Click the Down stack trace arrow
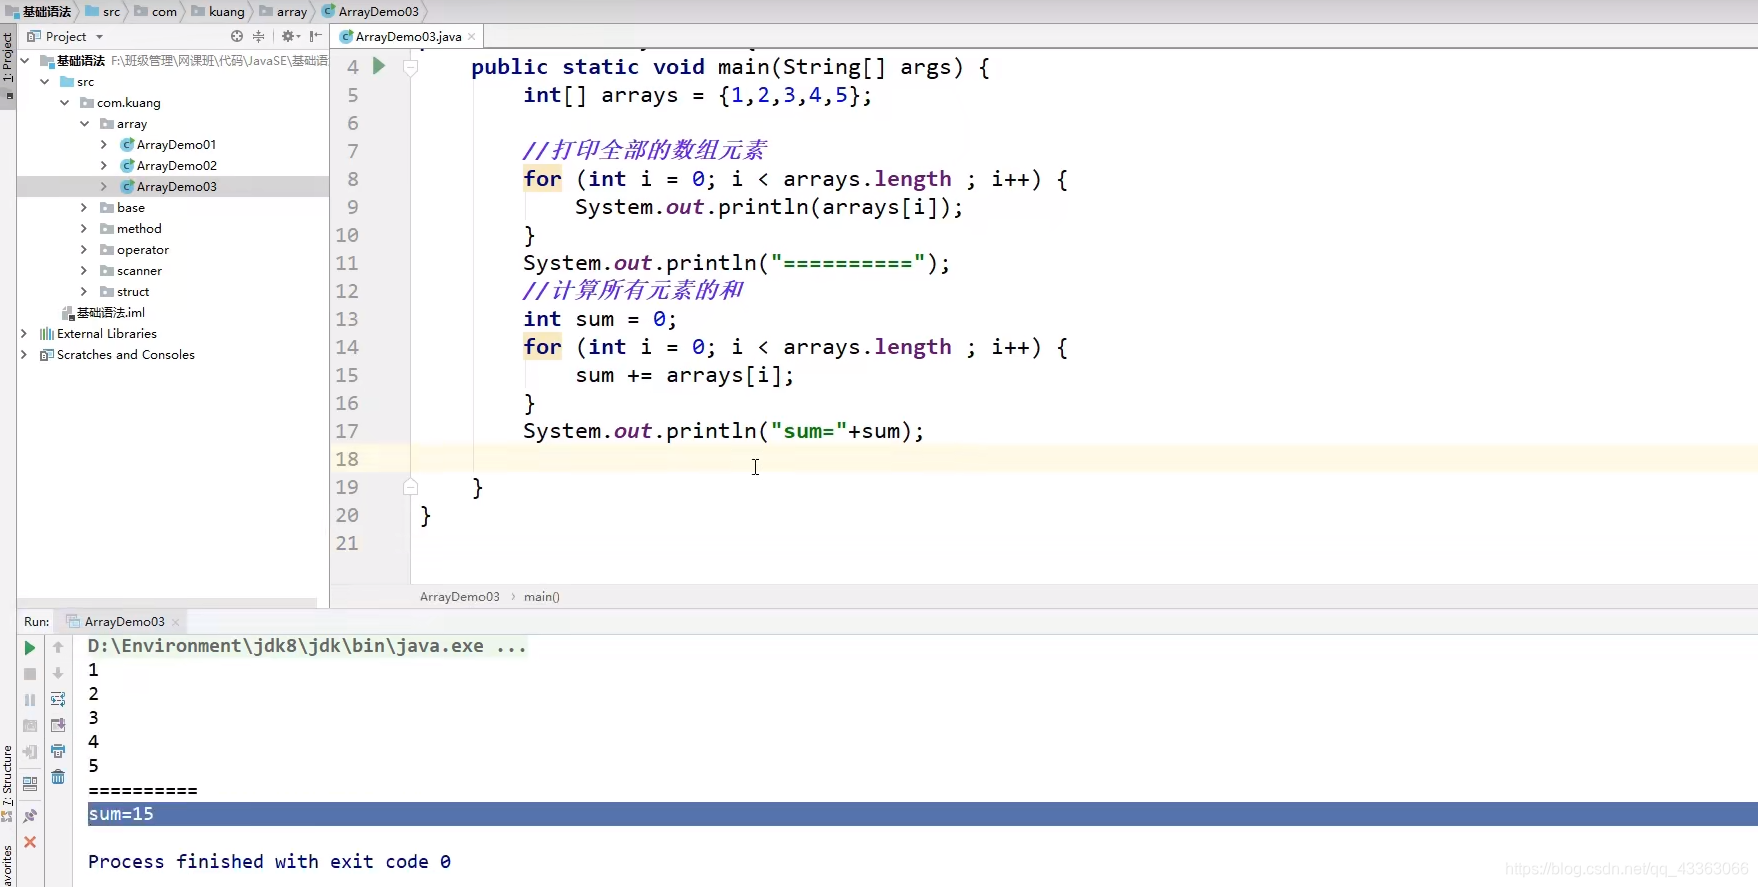The height and width of the screenshot is (887, 1758). tap(58, 674)
